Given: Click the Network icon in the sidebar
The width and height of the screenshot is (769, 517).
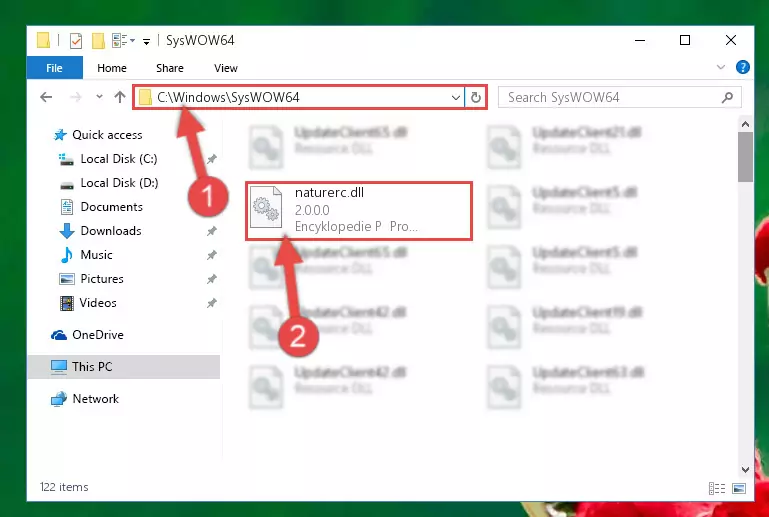Looking at the screenshot, I should tap(59, 399).
